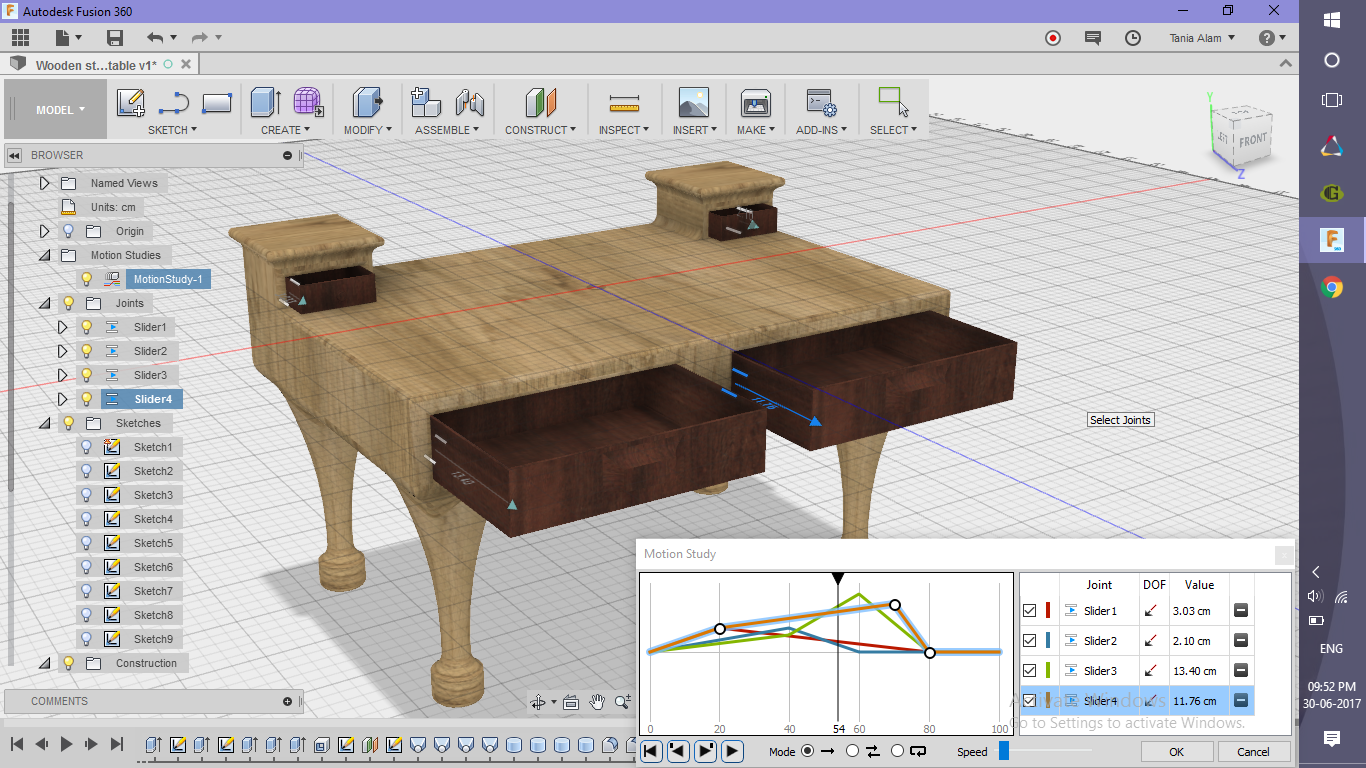The width and height of the screenshot is (1366, 768).
Task: Open the Tania Alam account dropdown
Action: pos(1202,38)
